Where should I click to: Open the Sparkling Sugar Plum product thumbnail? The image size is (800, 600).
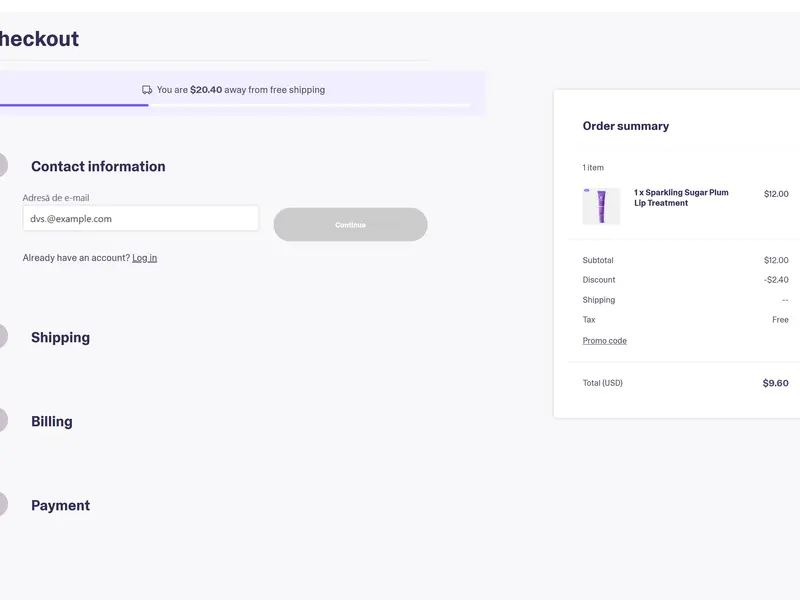(x=601, y=206)
